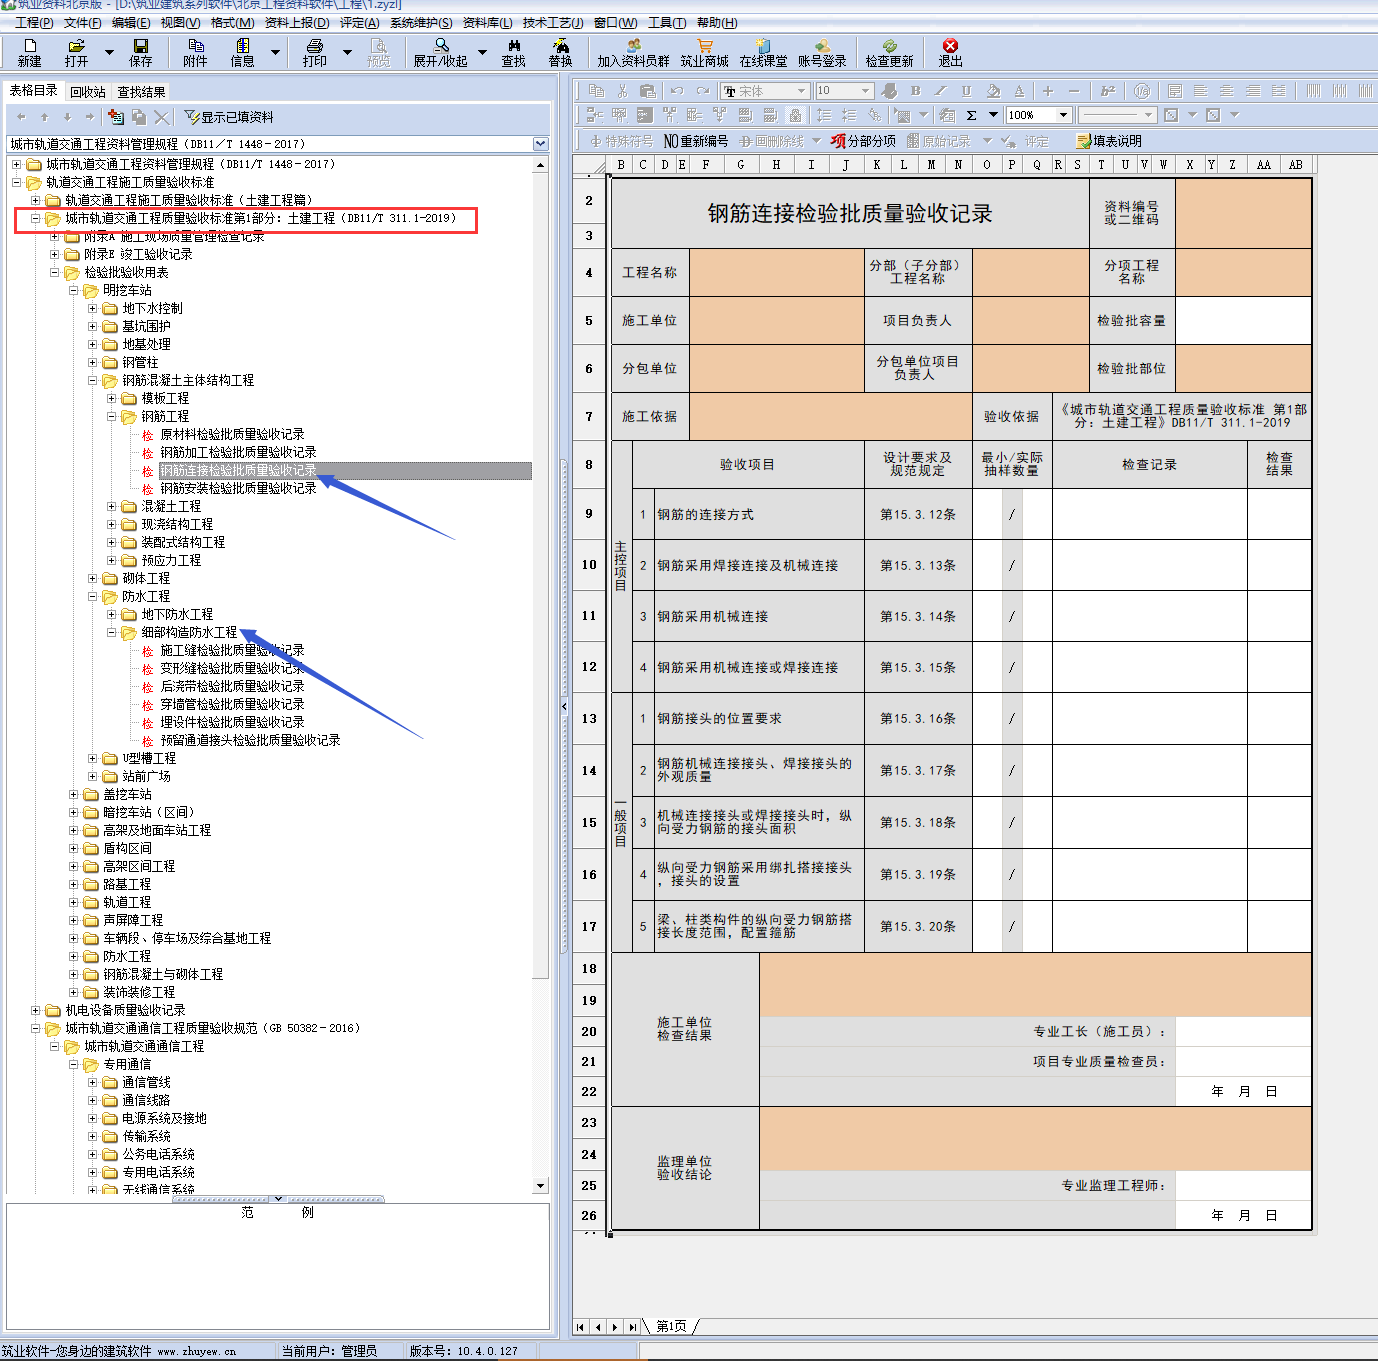Image resolution: width=1378 pixels, height=1361 pixels.
Task: Click the 分部分项 button
Action: (x=863, y=141)
